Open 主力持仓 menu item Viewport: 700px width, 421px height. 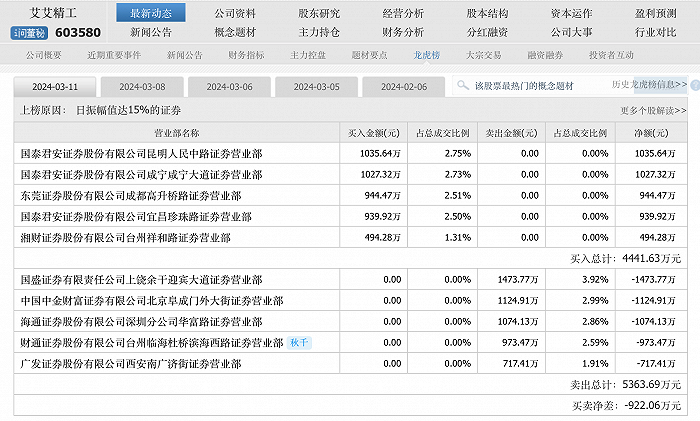point(319,32)
